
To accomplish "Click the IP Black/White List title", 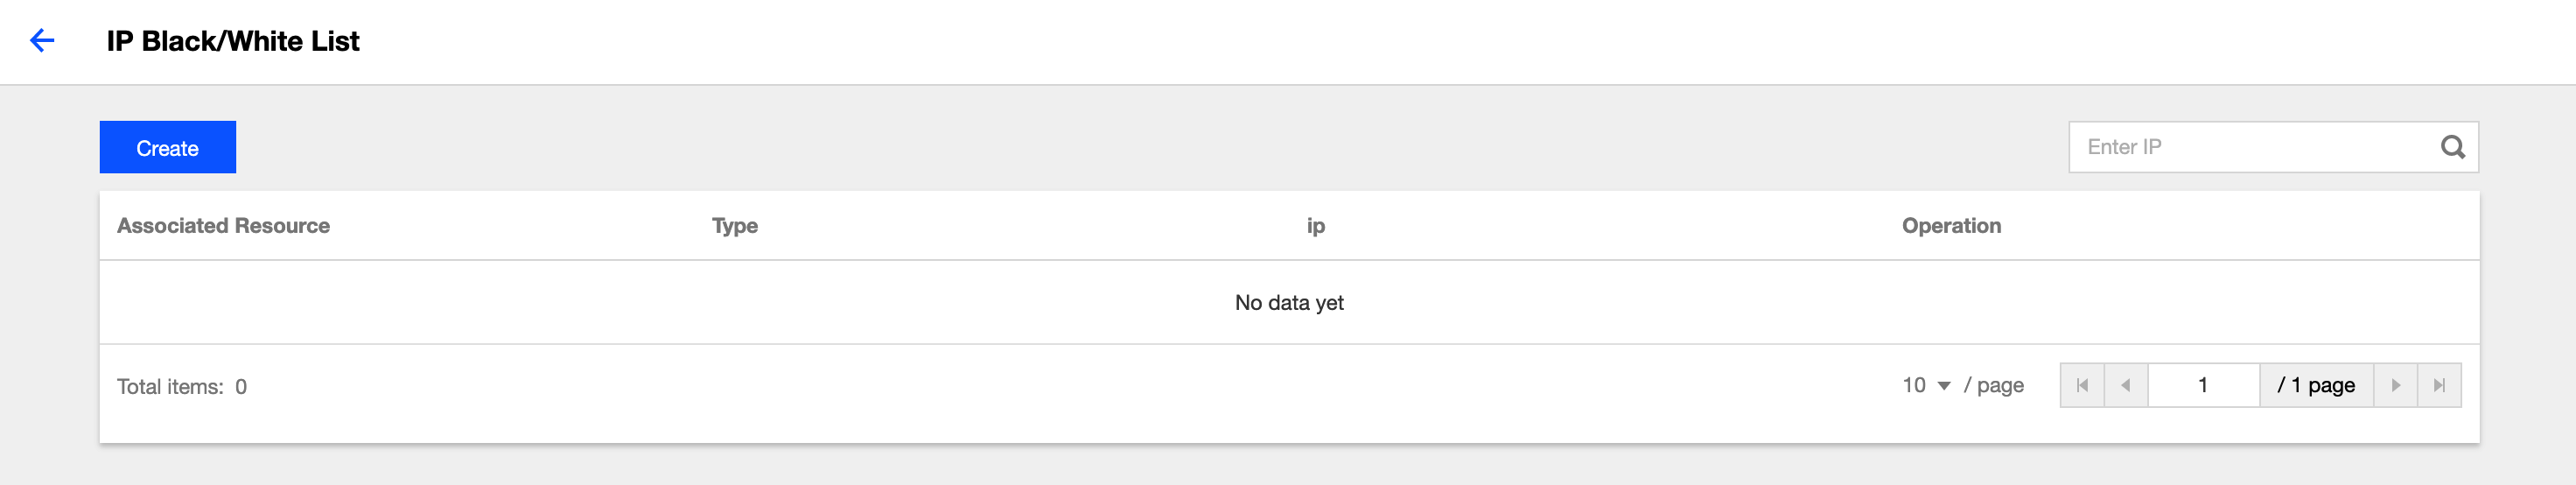I will 233,41.
